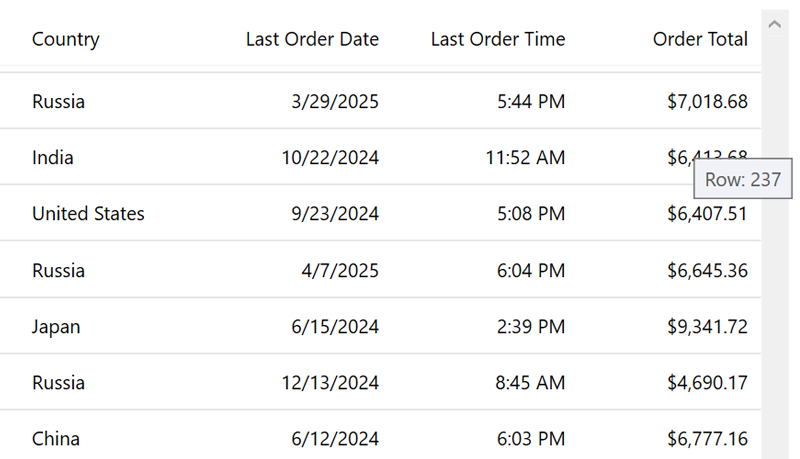This screenshot has width=800, height=459.
Task: Select the $6,645.36 order total
Action: [x=707, y=271]
